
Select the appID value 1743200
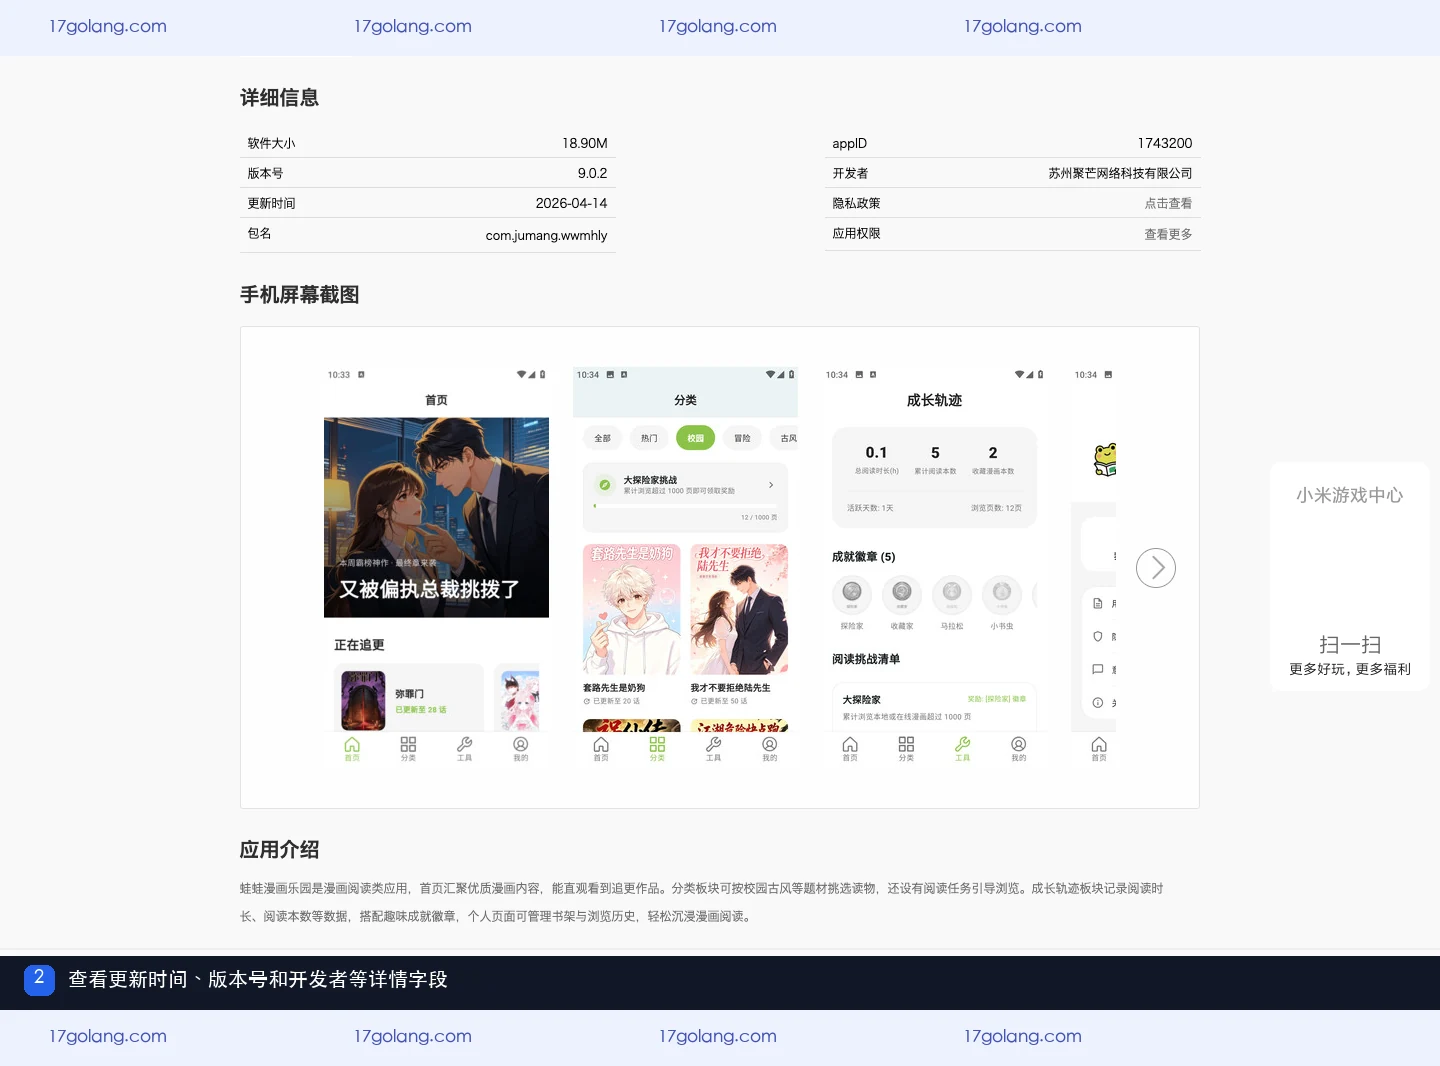[x=1165, y=143]
